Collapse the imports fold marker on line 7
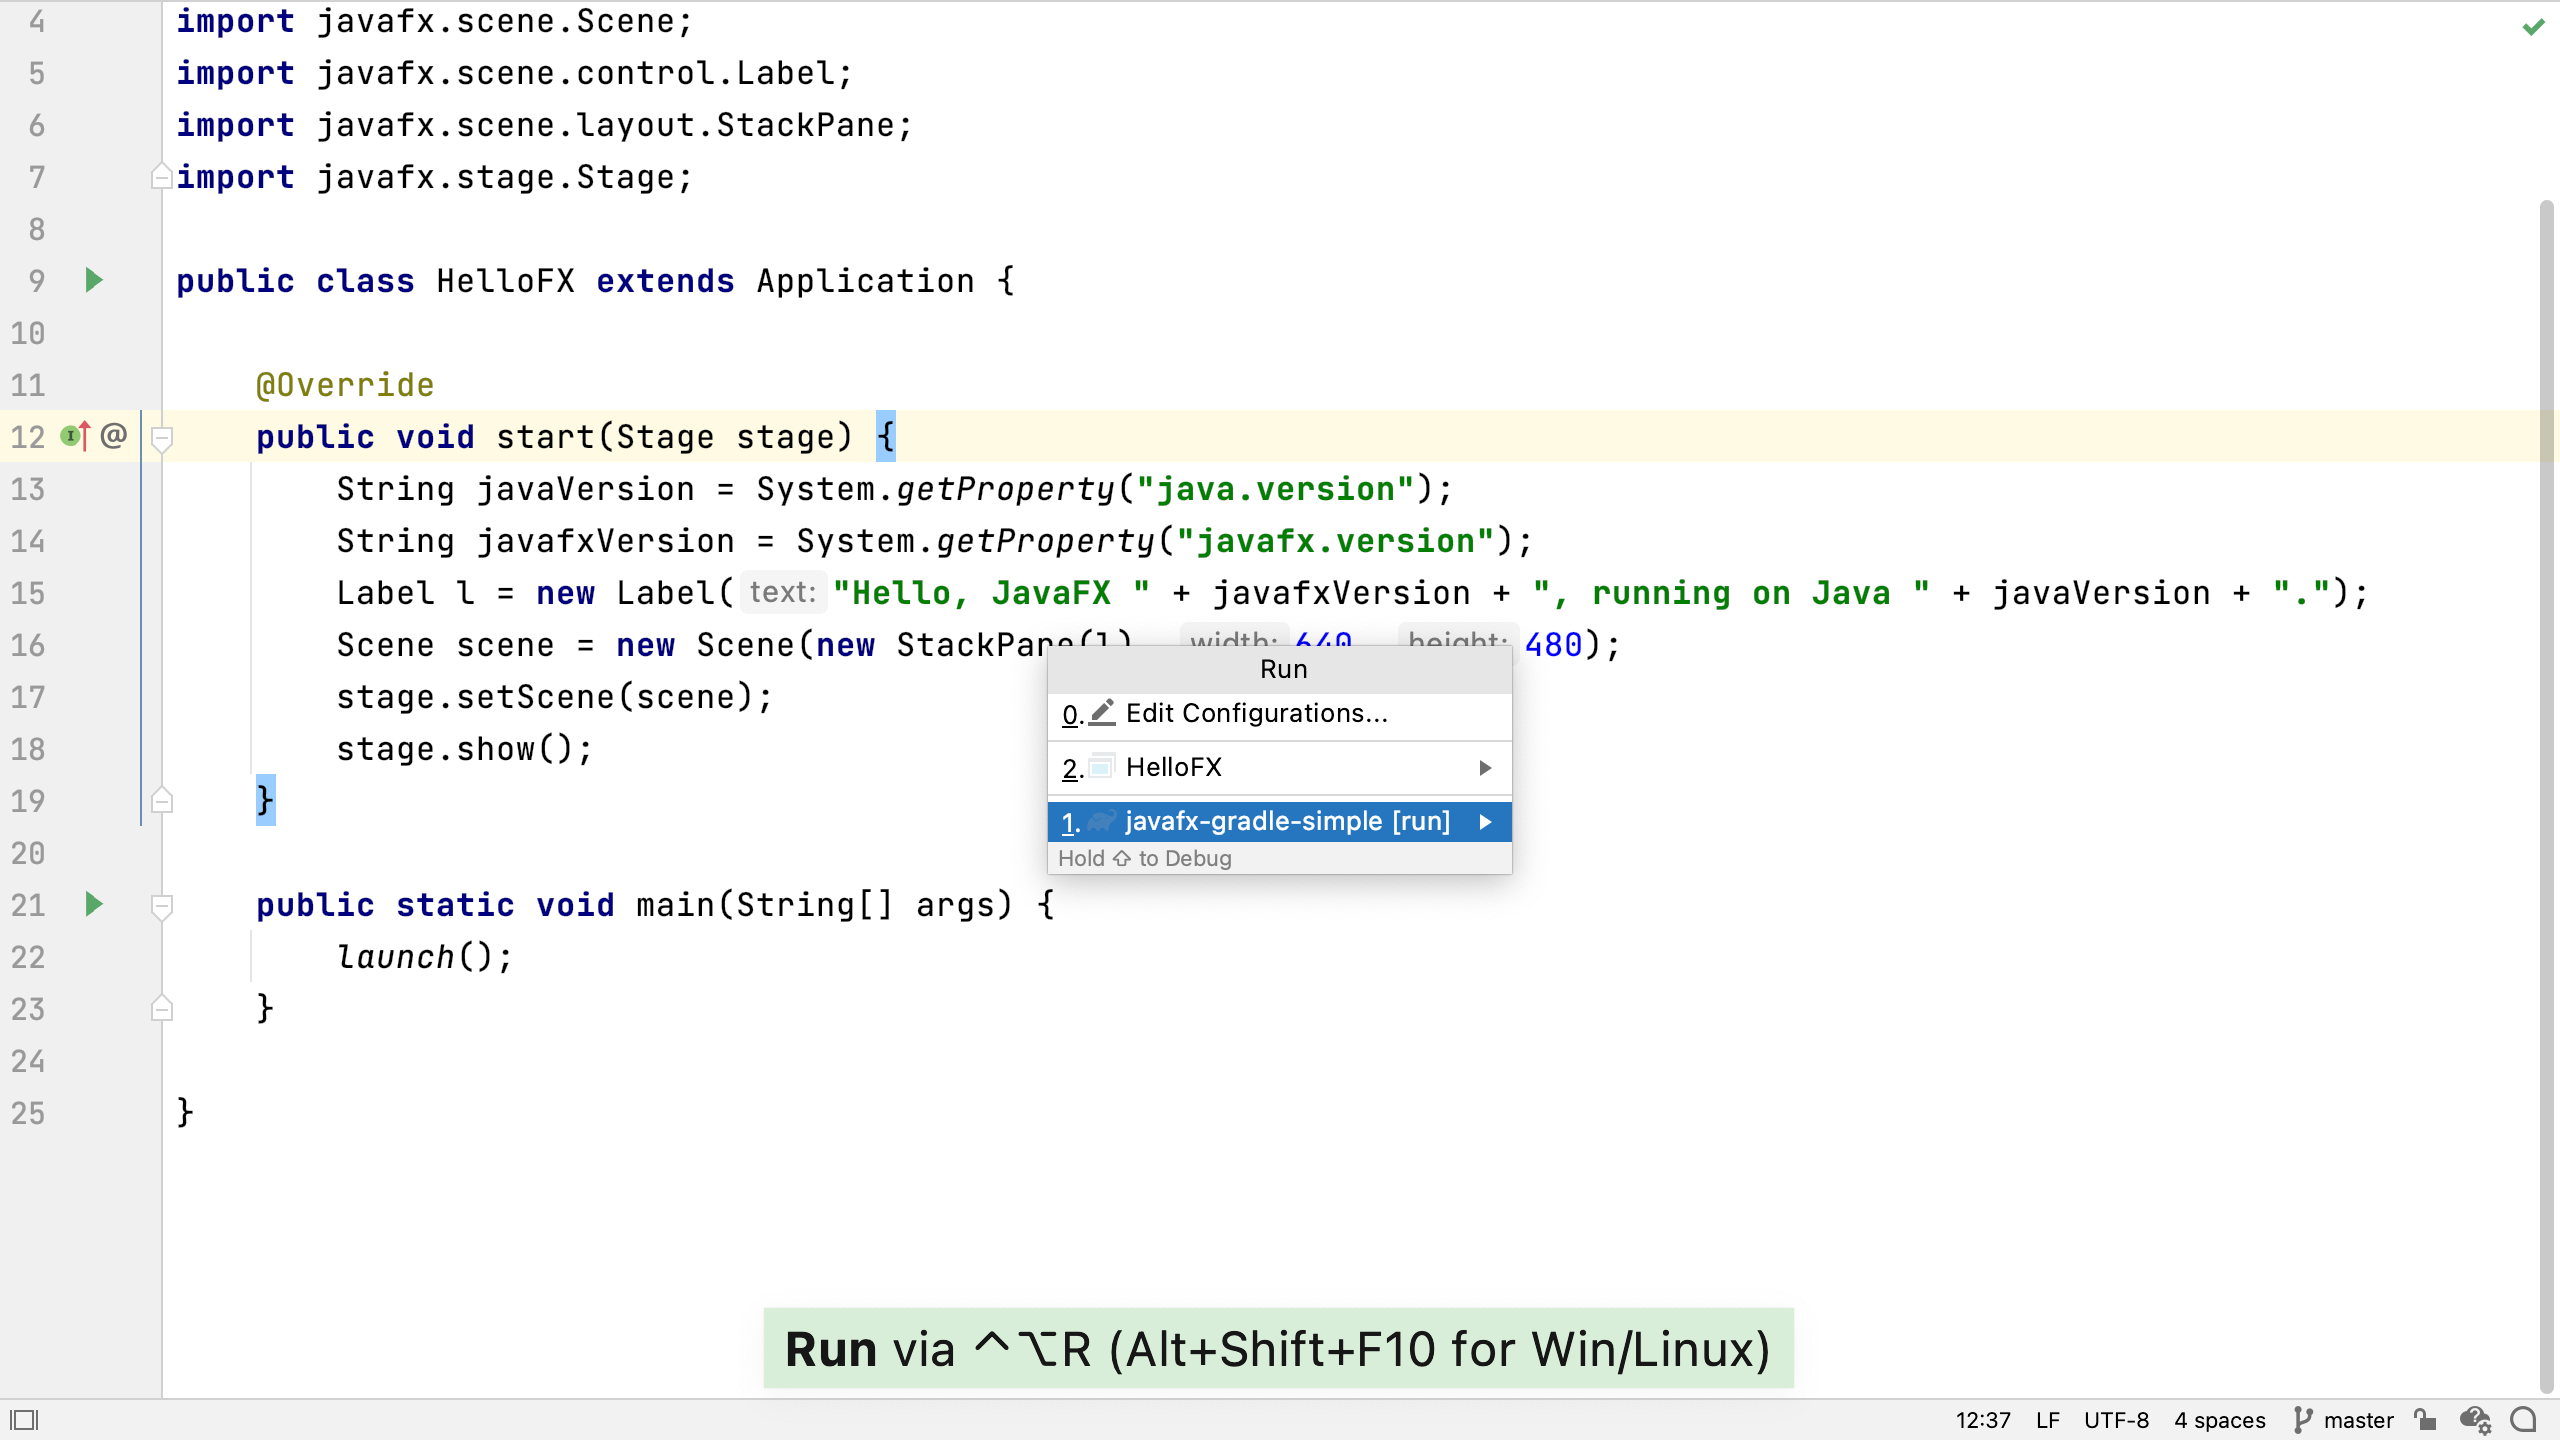This screenshot has width=2560, height=1440. tap(161, 177)
